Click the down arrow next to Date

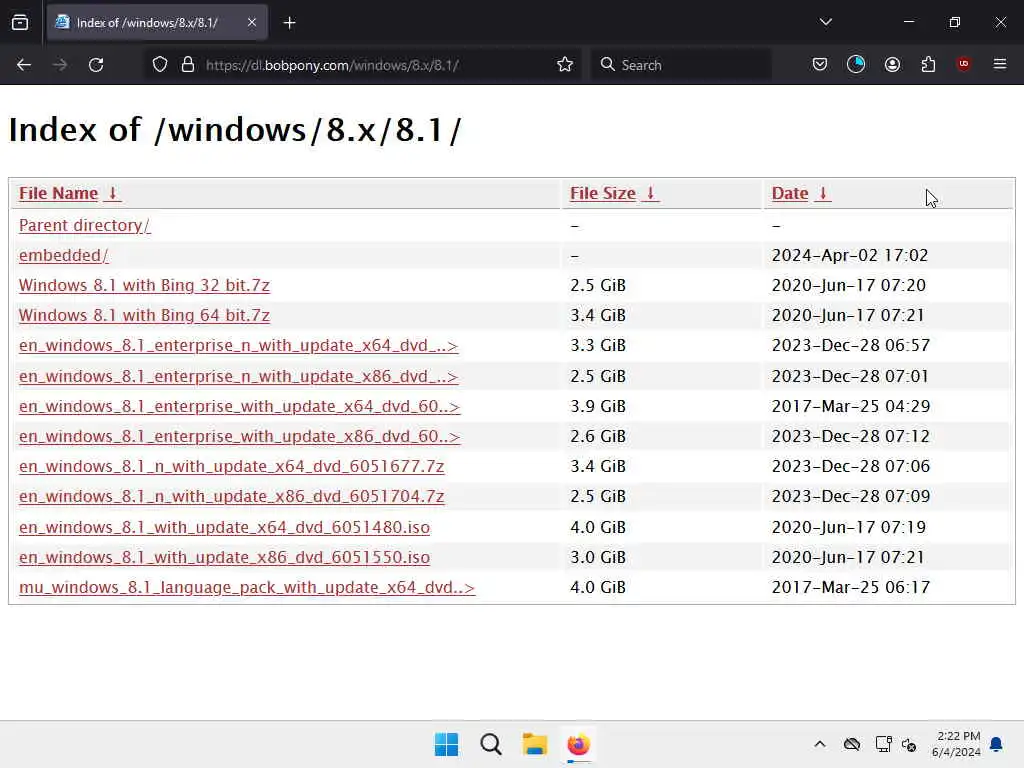(x=823, y=193)
